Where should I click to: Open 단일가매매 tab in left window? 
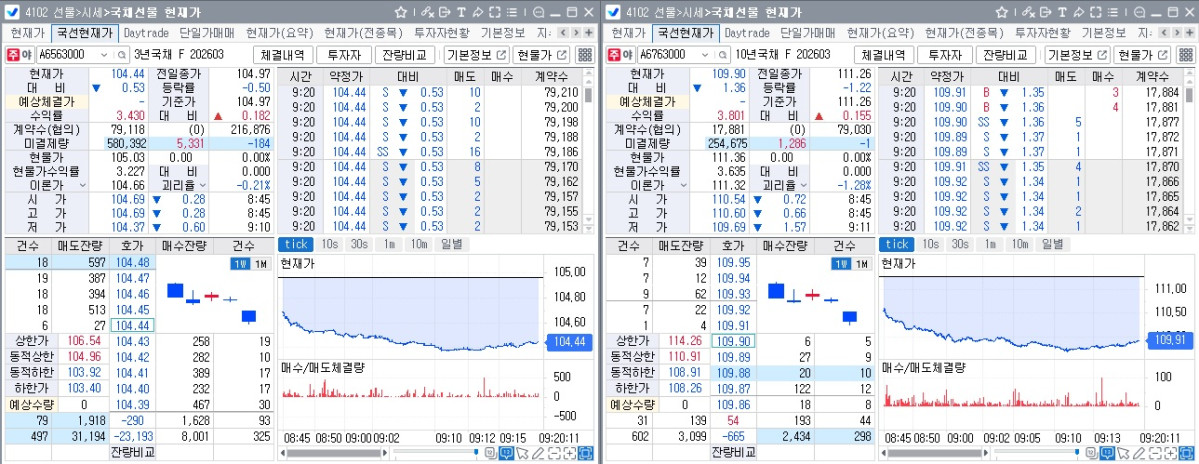206,33
